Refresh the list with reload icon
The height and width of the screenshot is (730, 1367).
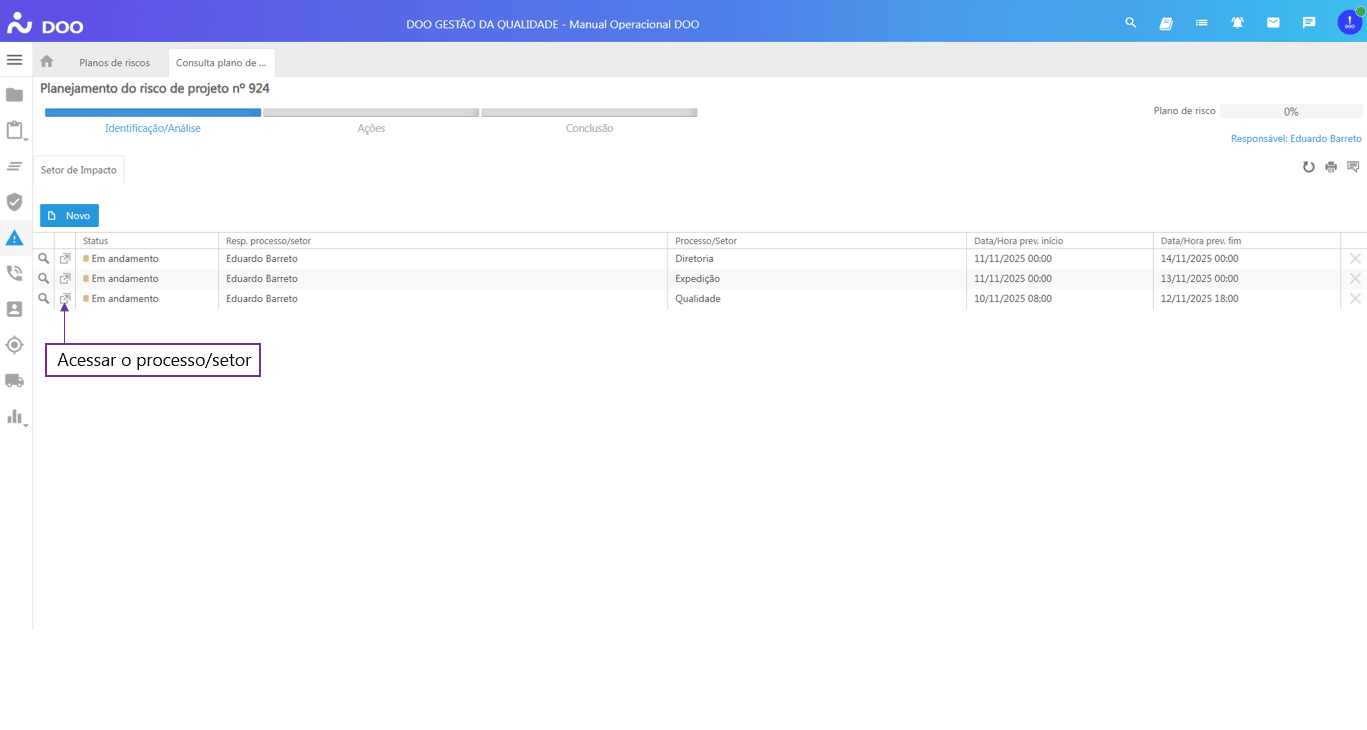[1308, 167]
